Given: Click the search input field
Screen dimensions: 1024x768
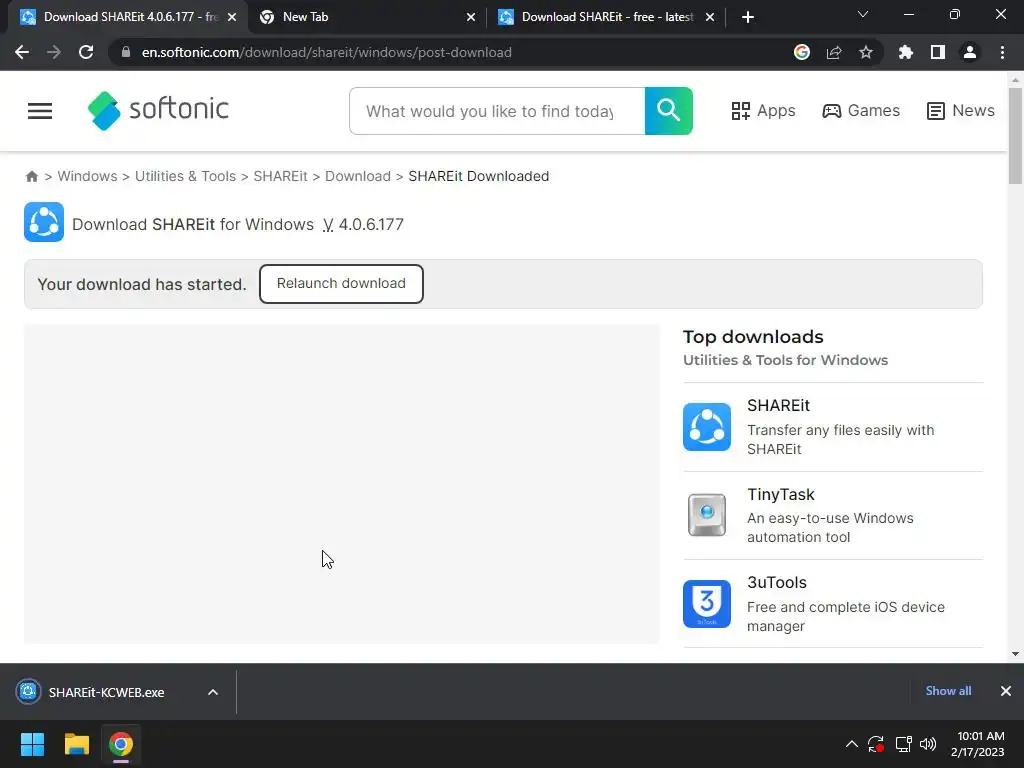Looking at the screenshot, I should click(497, 111).
